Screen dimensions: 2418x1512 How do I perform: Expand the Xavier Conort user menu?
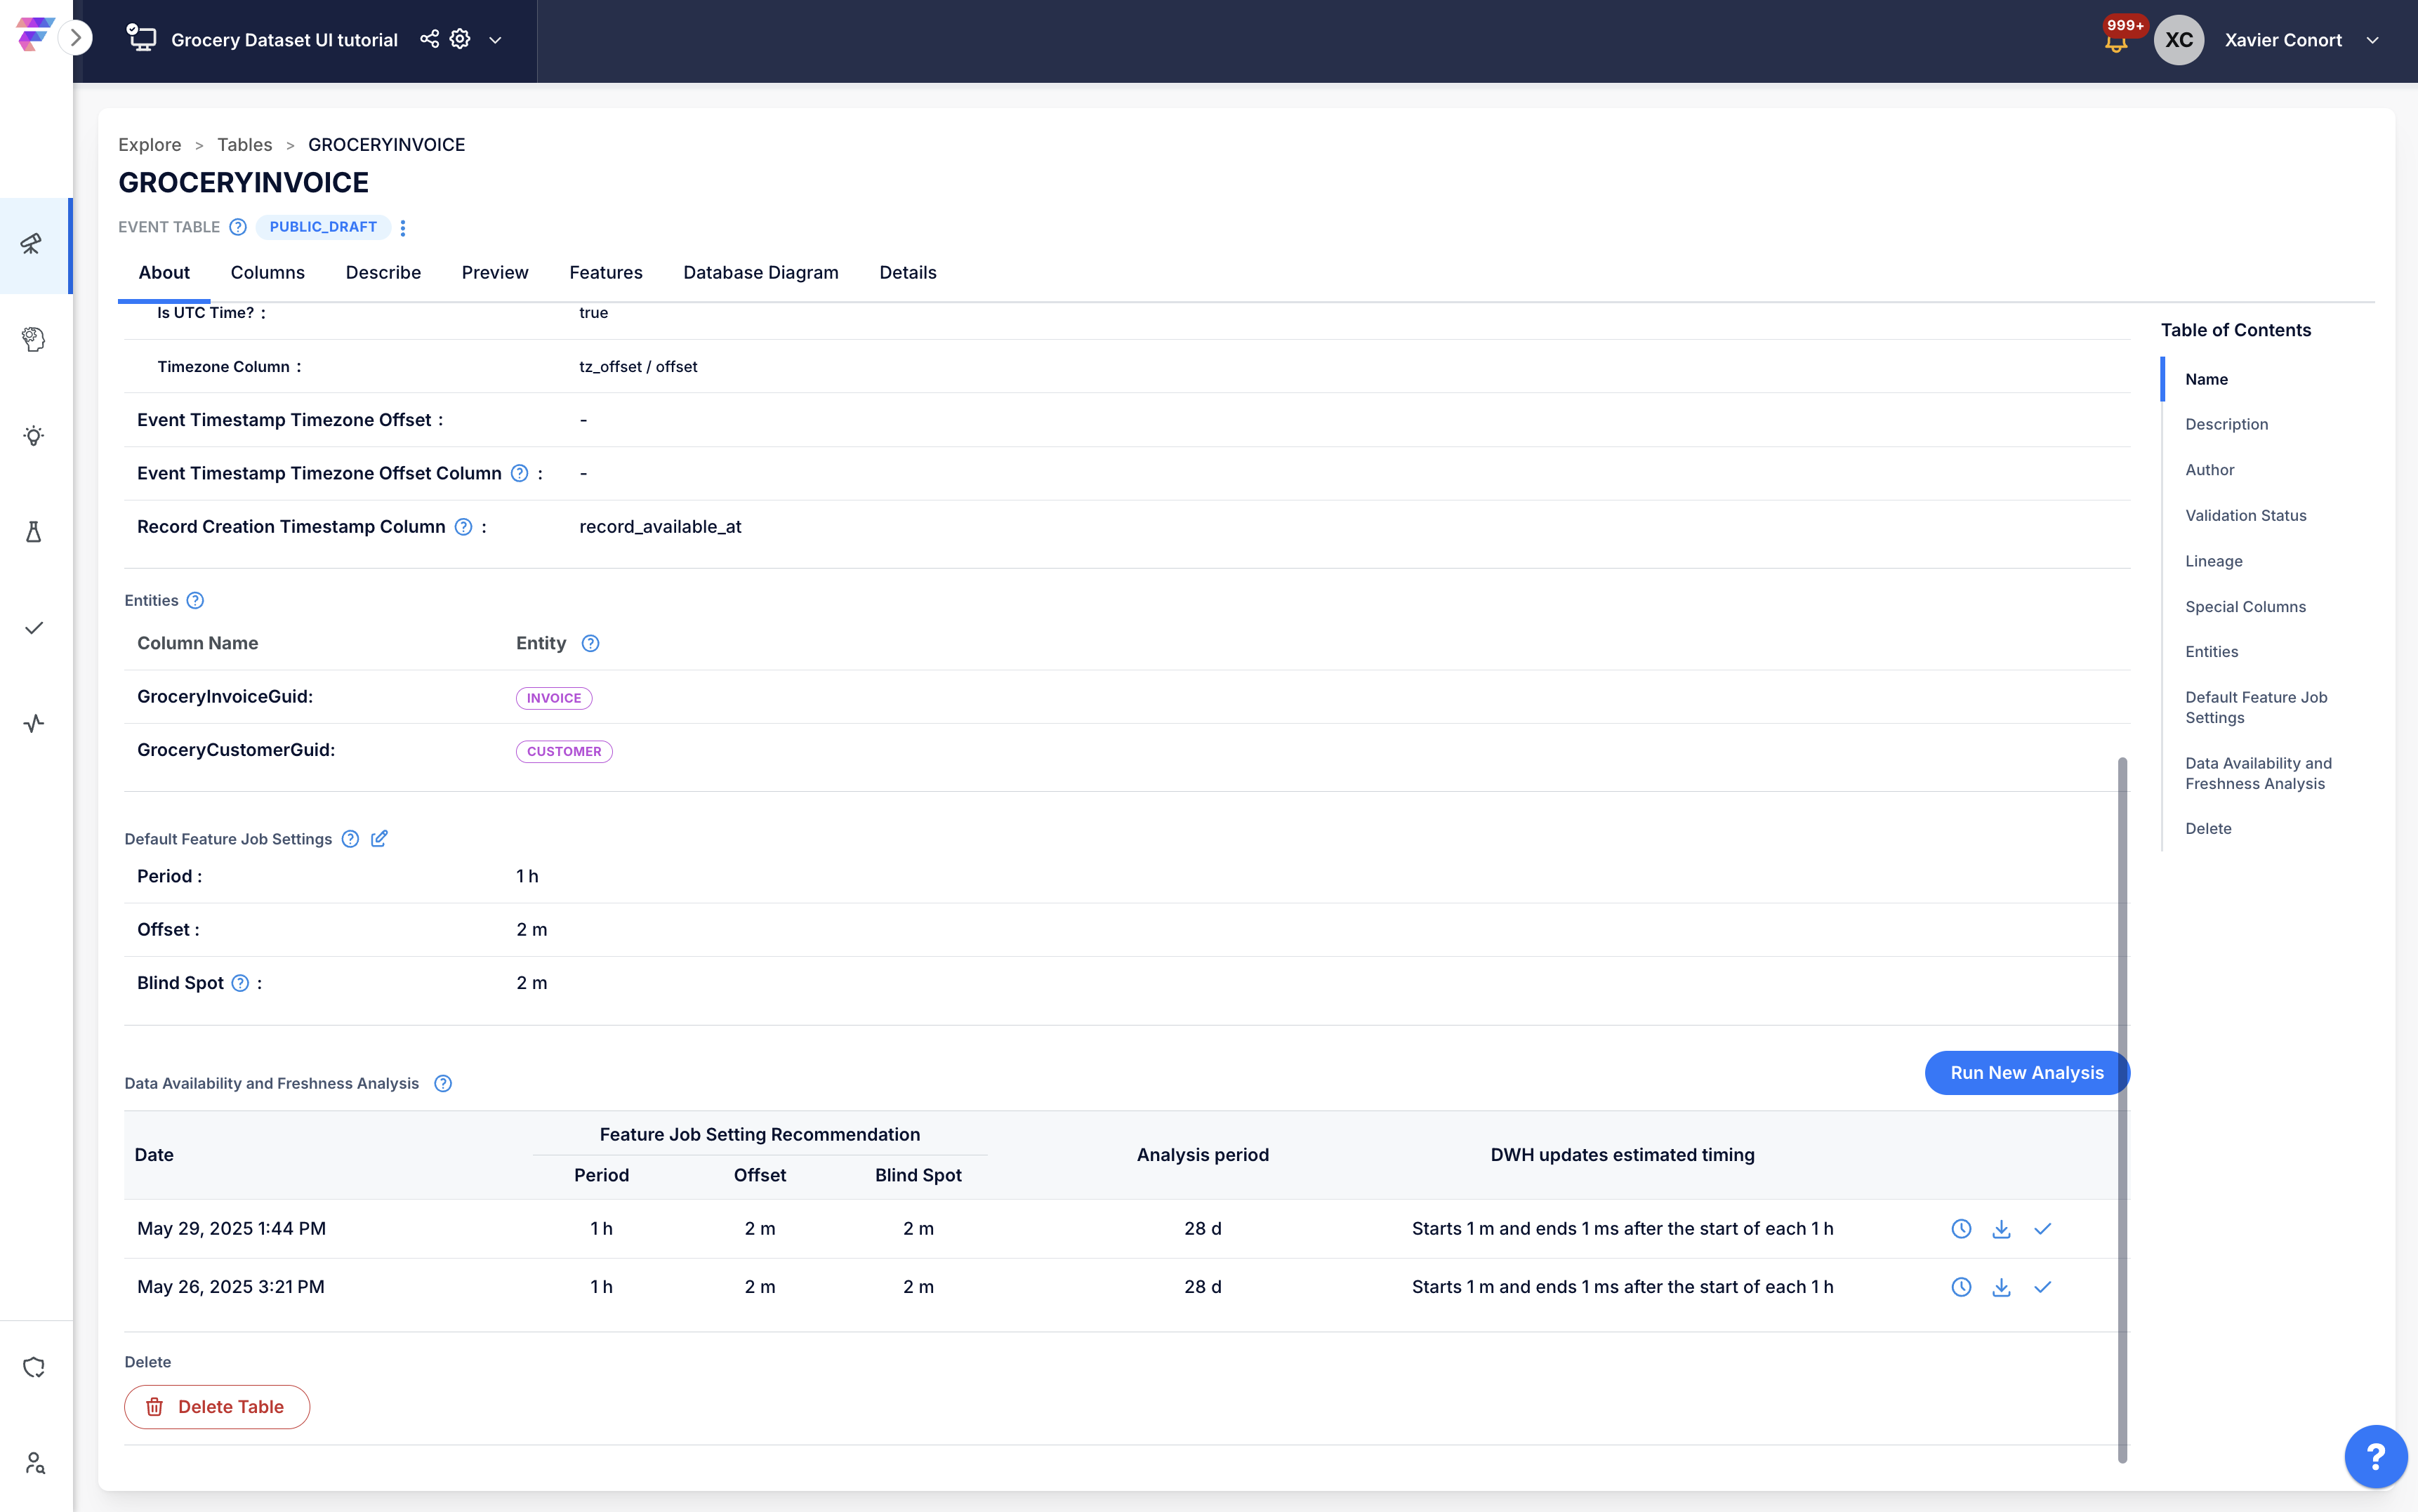2372,40
